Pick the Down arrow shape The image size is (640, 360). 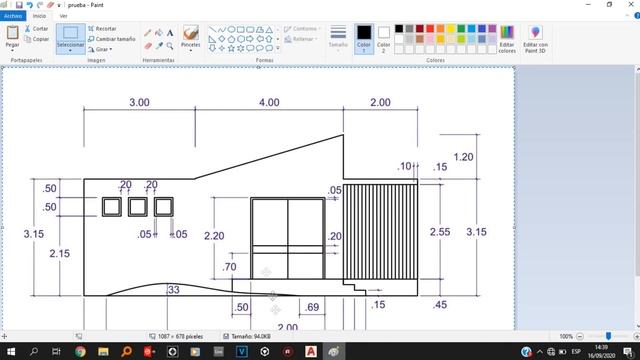(212, 48)
